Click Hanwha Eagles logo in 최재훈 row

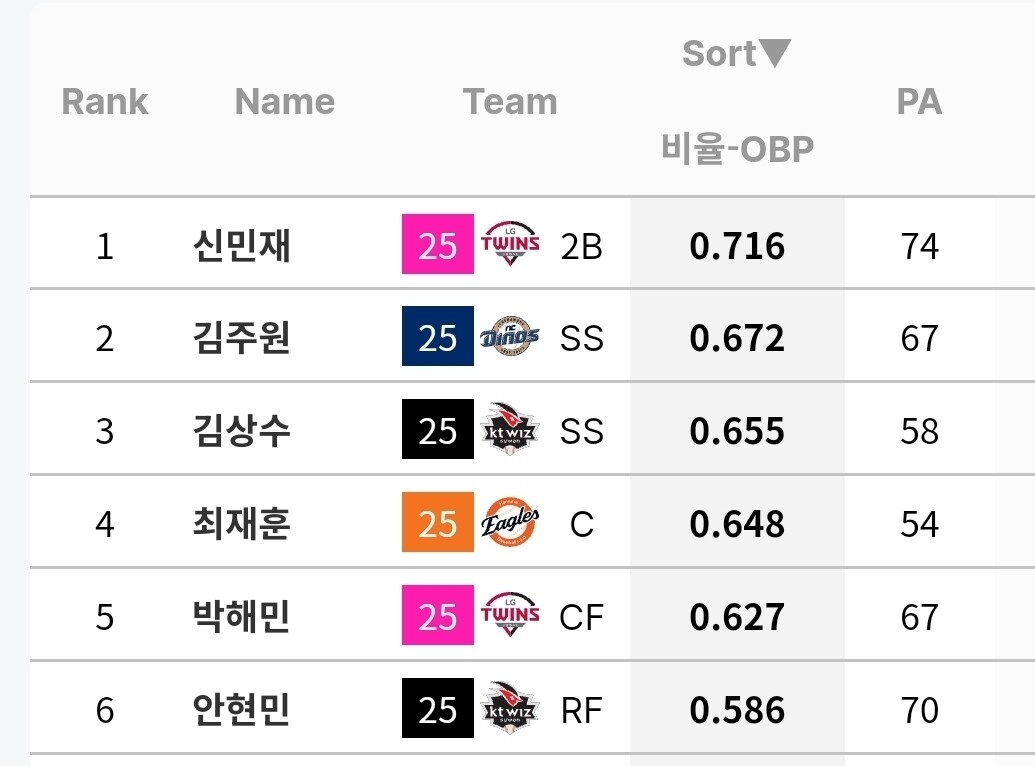[510, 523]
